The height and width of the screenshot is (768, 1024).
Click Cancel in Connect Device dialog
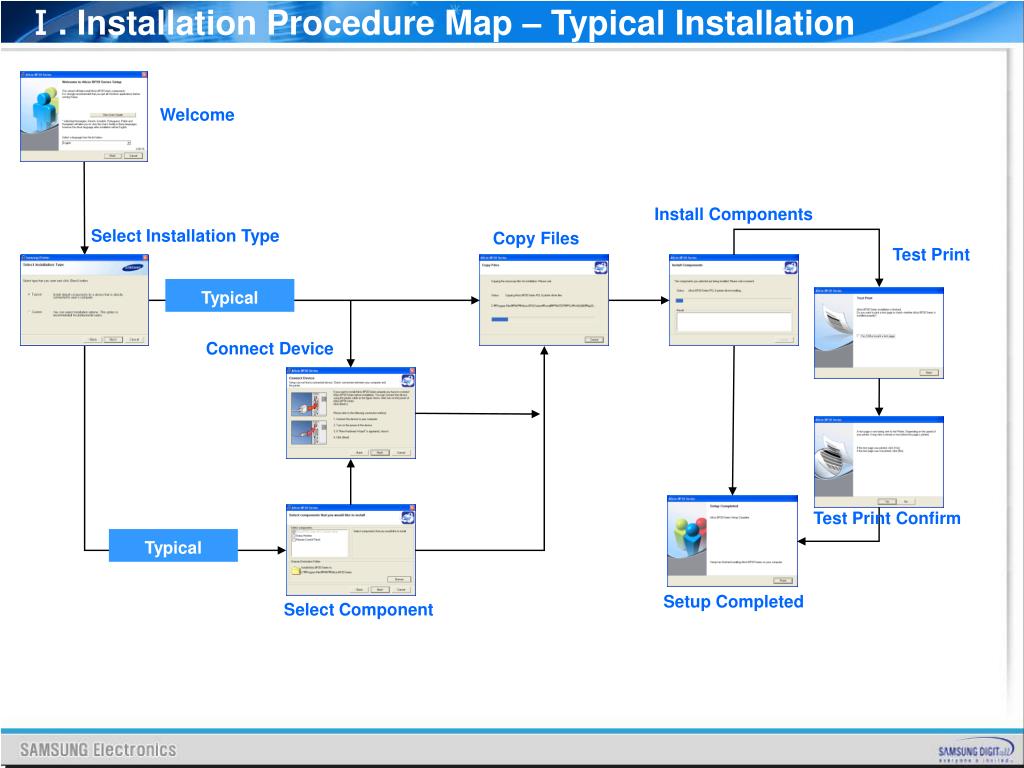[401, 453]
